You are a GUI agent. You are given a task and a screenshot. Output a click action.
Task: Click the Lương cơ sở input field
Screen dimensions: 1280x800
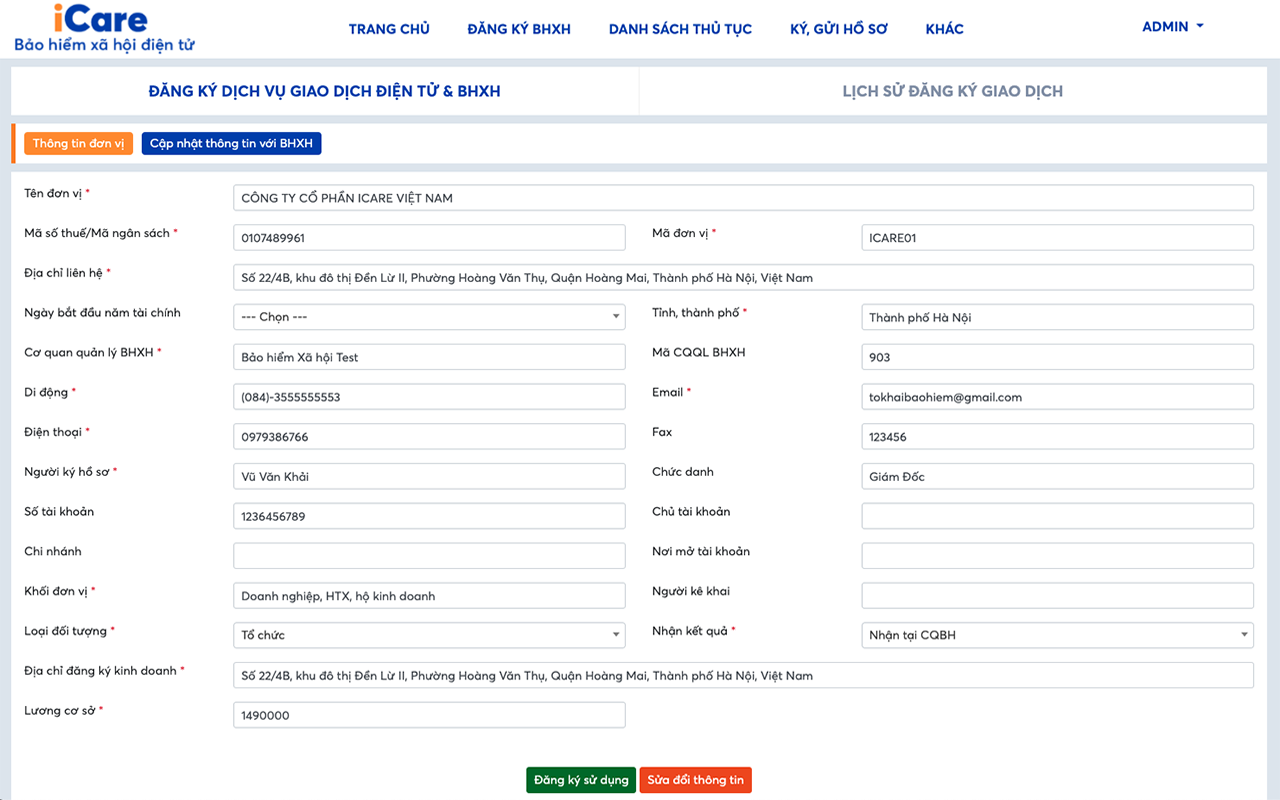(x=429, y=715)
